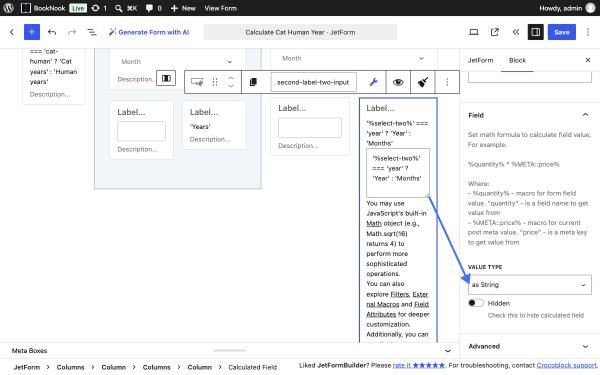Viewport: 600px width, 375px height.
Task: Click the block drag handle
Action: pyautogui.click(x=215, y=82)
